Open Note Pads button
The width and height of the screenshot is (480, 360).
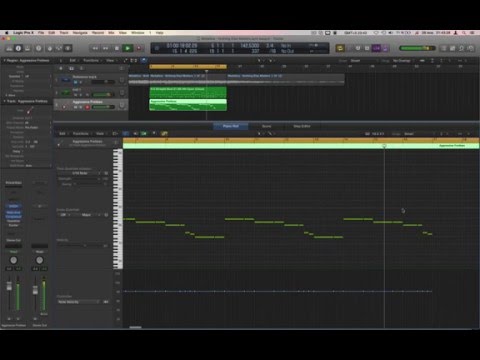453,48
